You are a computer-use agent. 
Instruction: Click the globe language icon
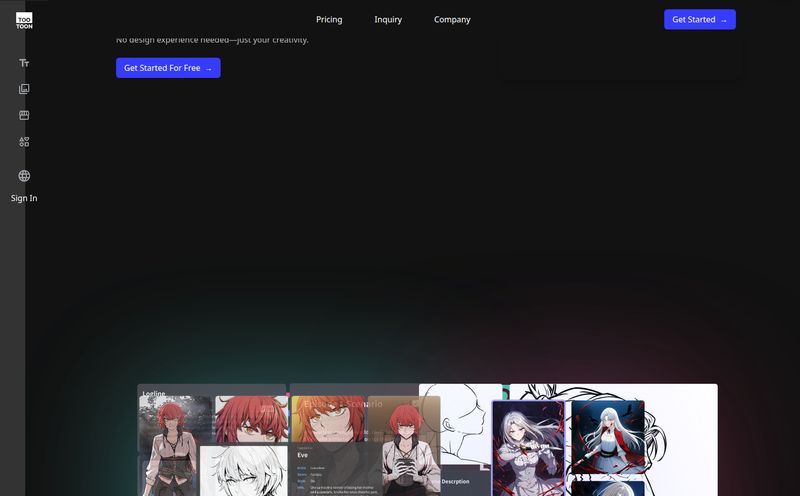(24, 176)
